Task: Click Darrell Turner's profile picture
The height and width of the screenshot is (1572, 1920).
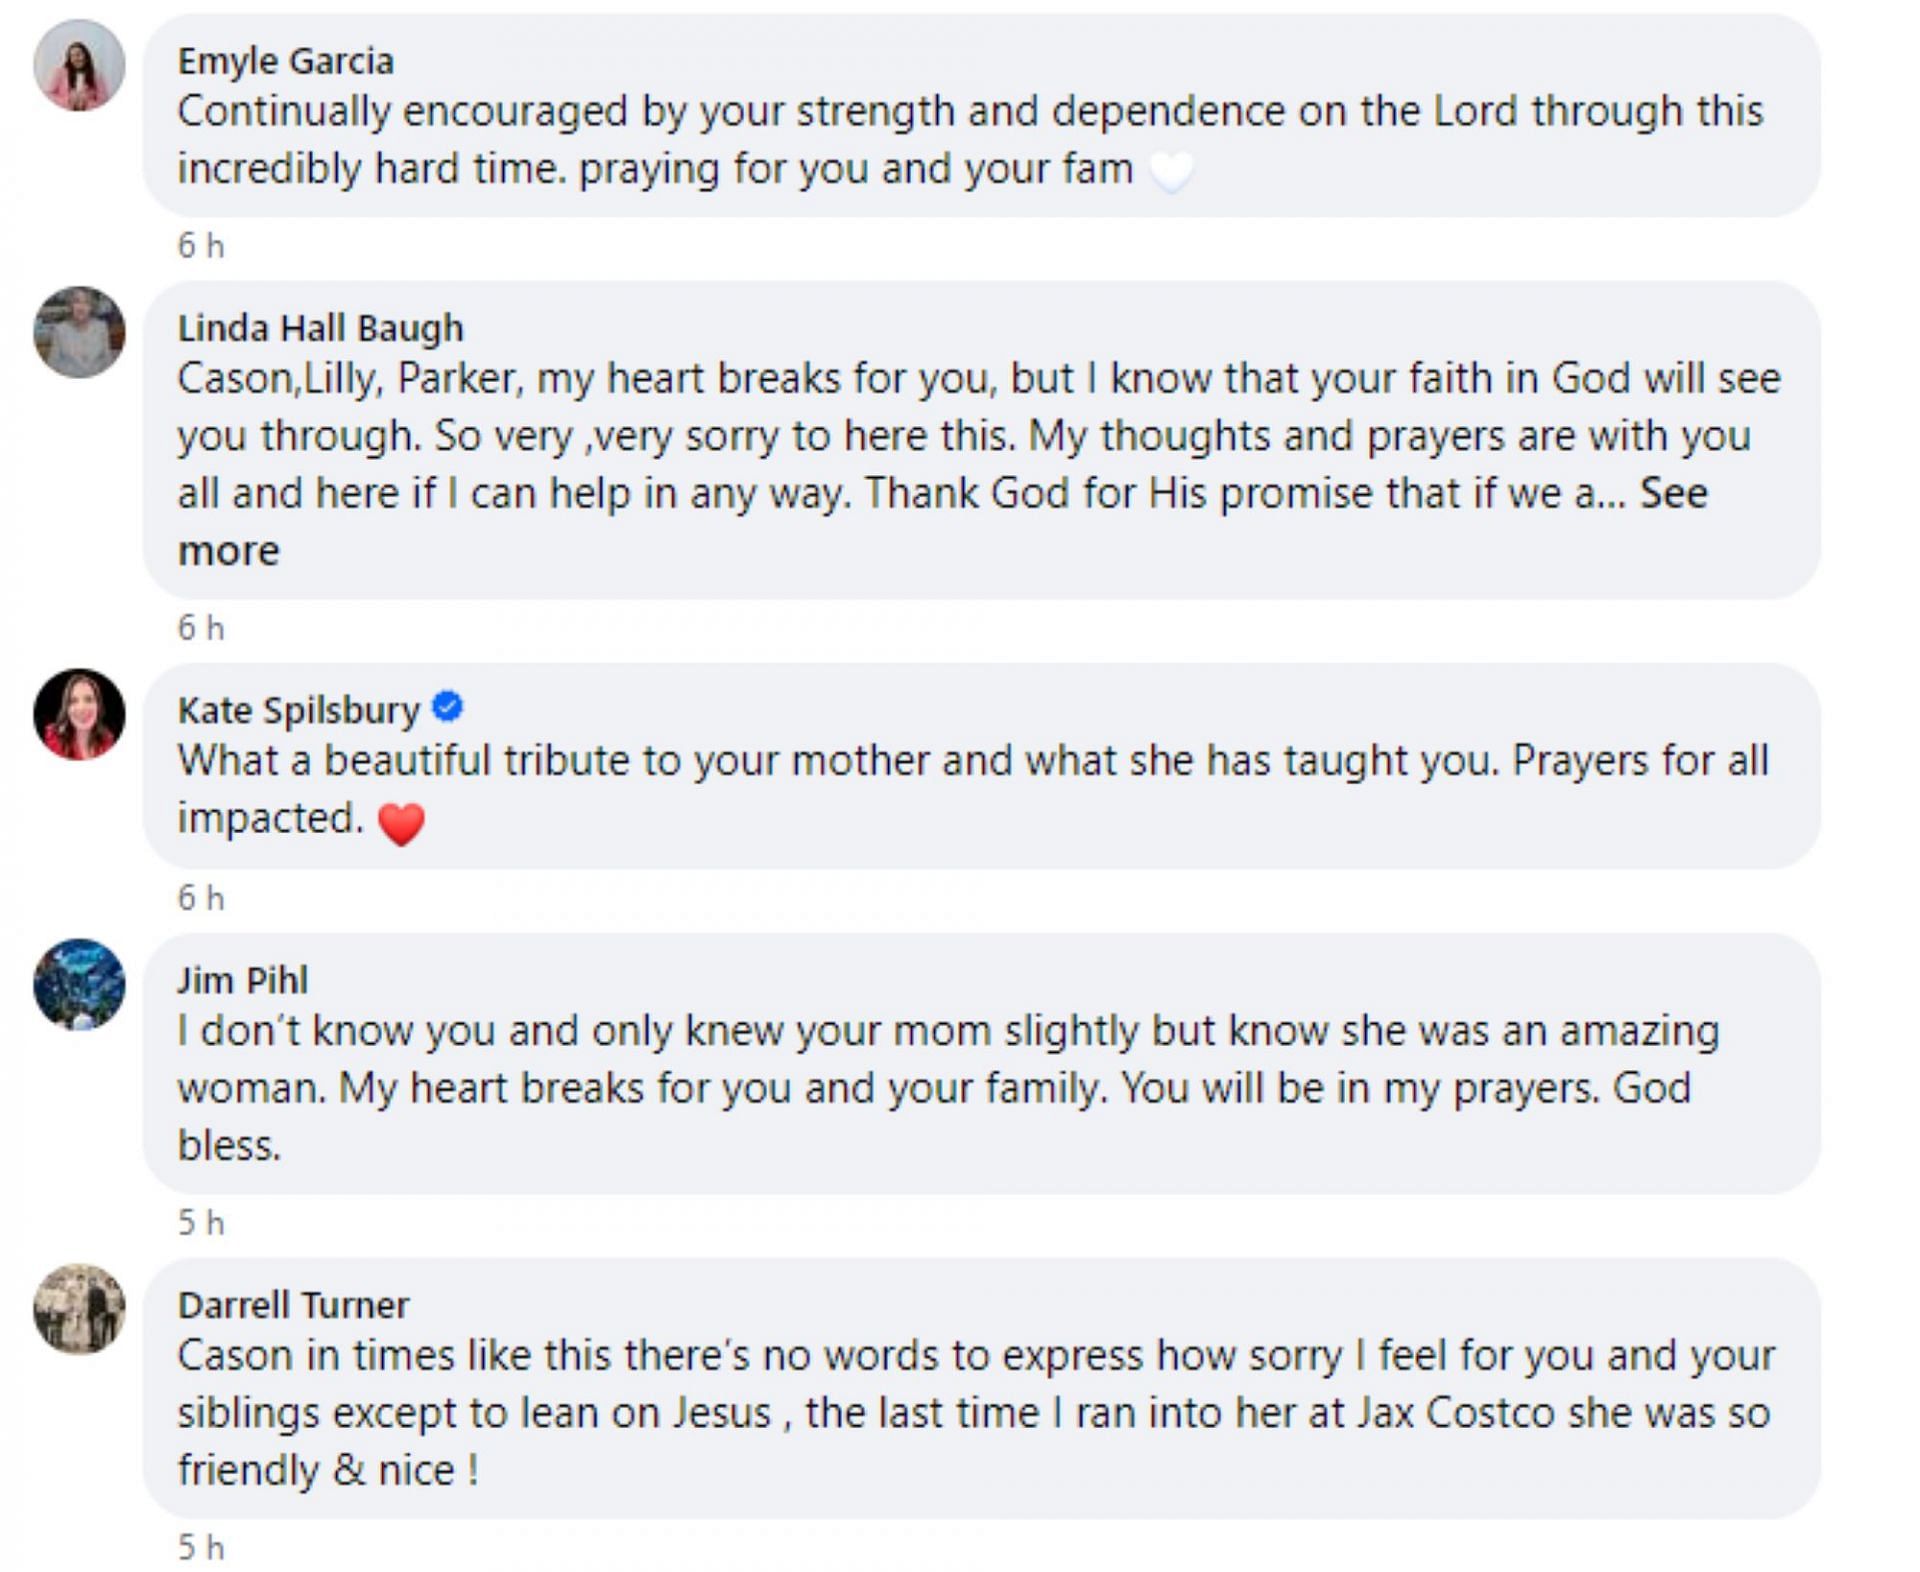Action: point(79,1308)
